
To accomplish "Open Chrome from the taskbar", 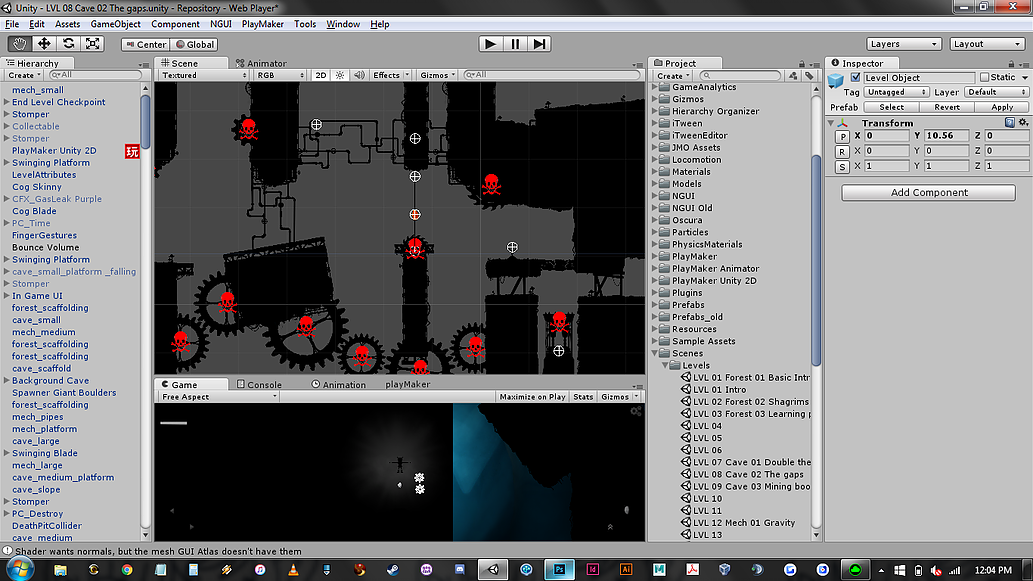I will tap(126, 570).
